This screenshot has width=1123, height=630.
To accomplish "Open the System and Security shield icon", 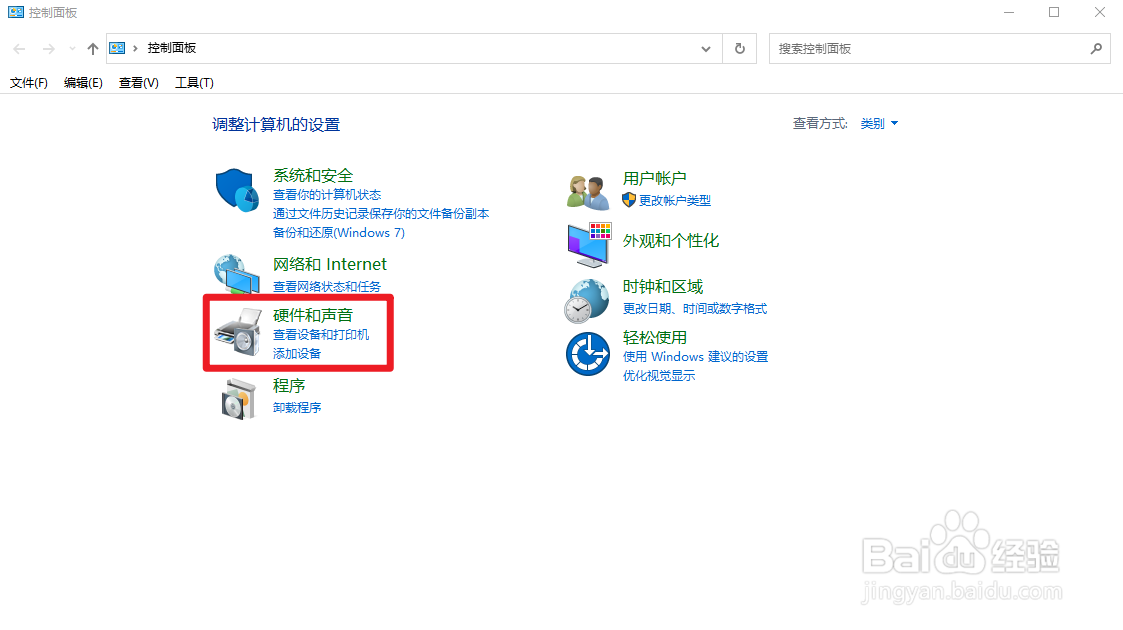I will pos(237,190).
